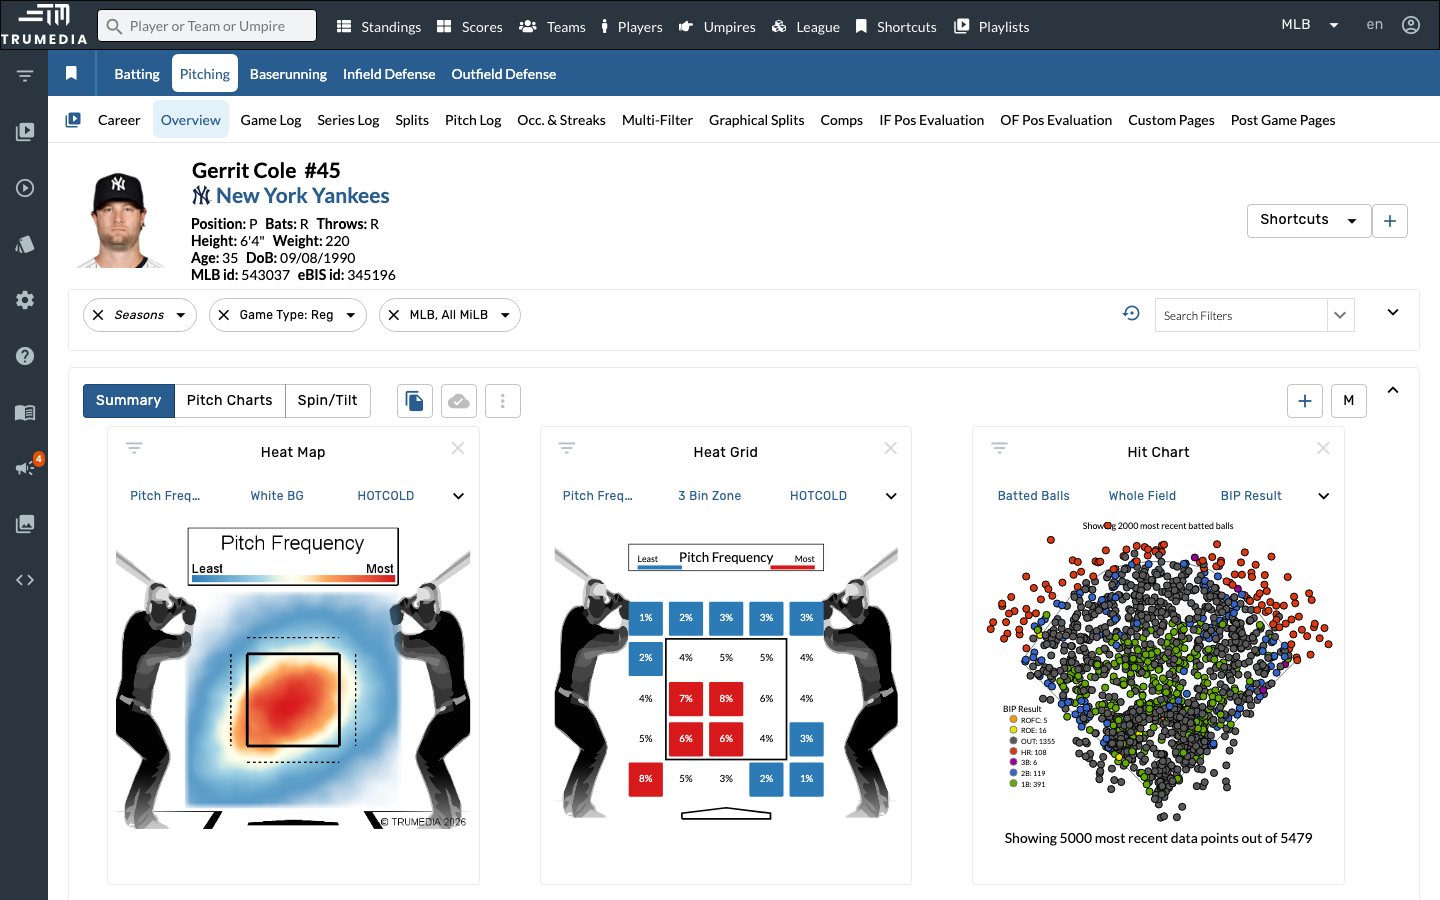This screenshot has height=900, width=1440.
Task: Open the Graphical Splits subtab
Action: (x=757, y=120)
